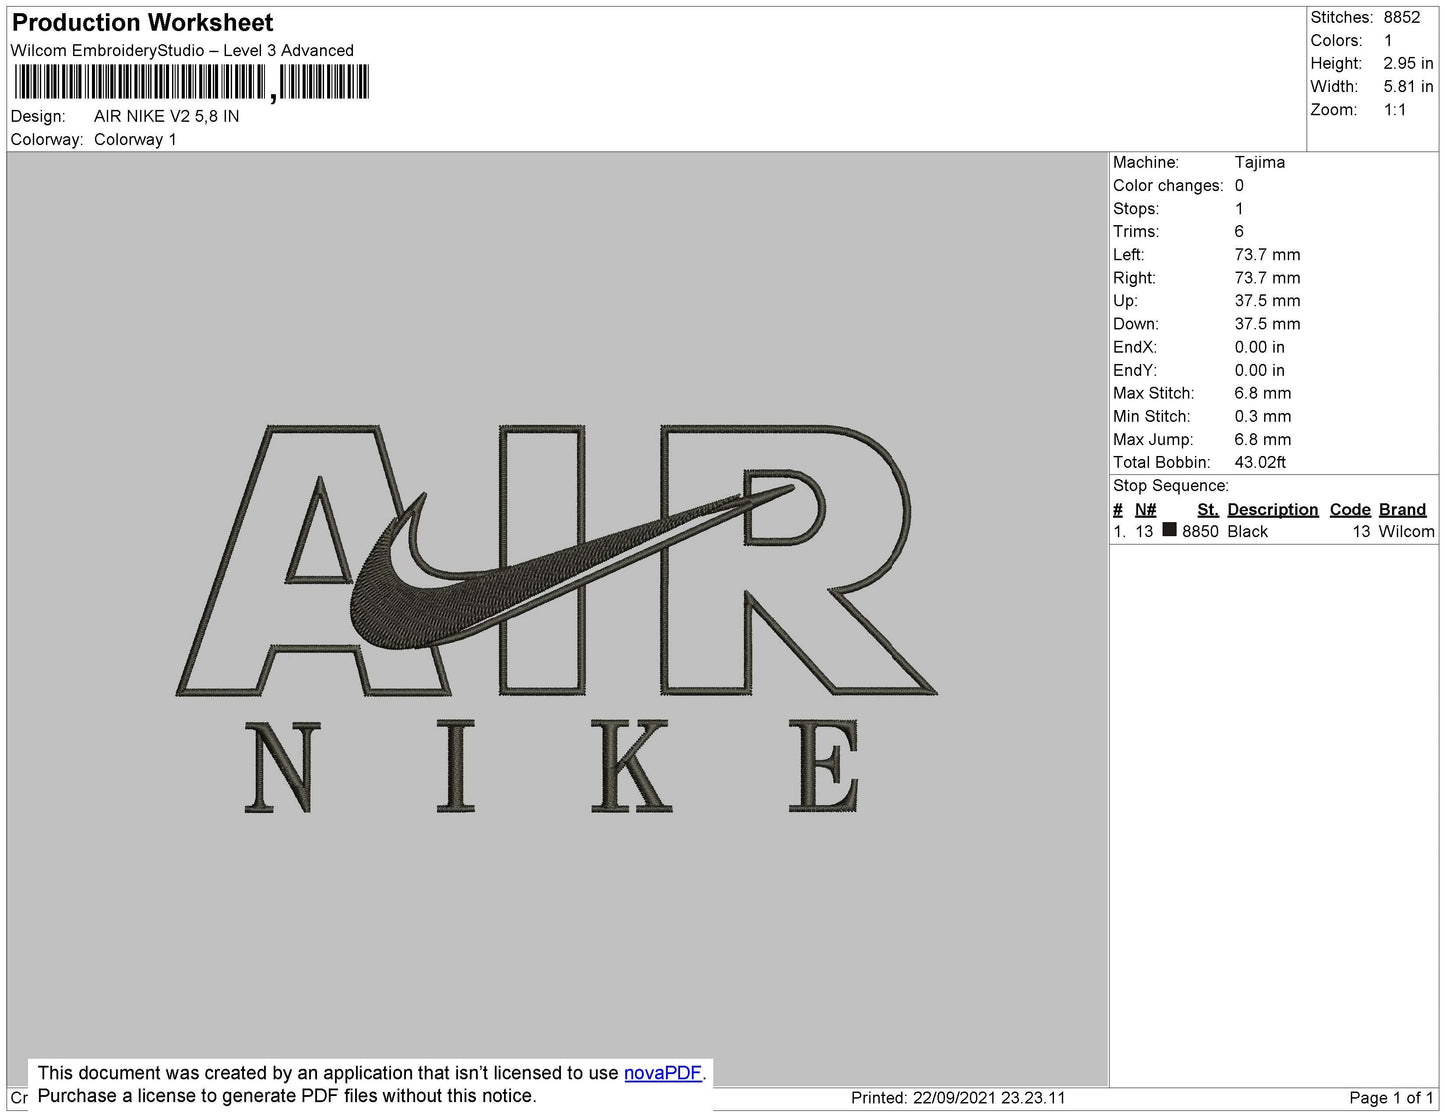Click the printed date '22/09/2021 23.23.11'

click(989, 1097)
